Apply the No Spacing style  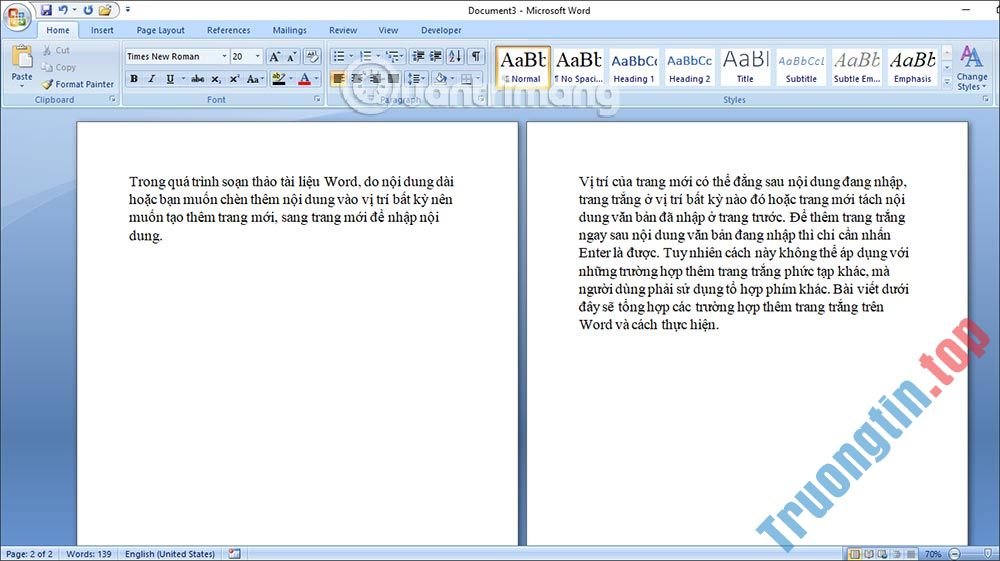pyautogui.click(x=578, y=67)
